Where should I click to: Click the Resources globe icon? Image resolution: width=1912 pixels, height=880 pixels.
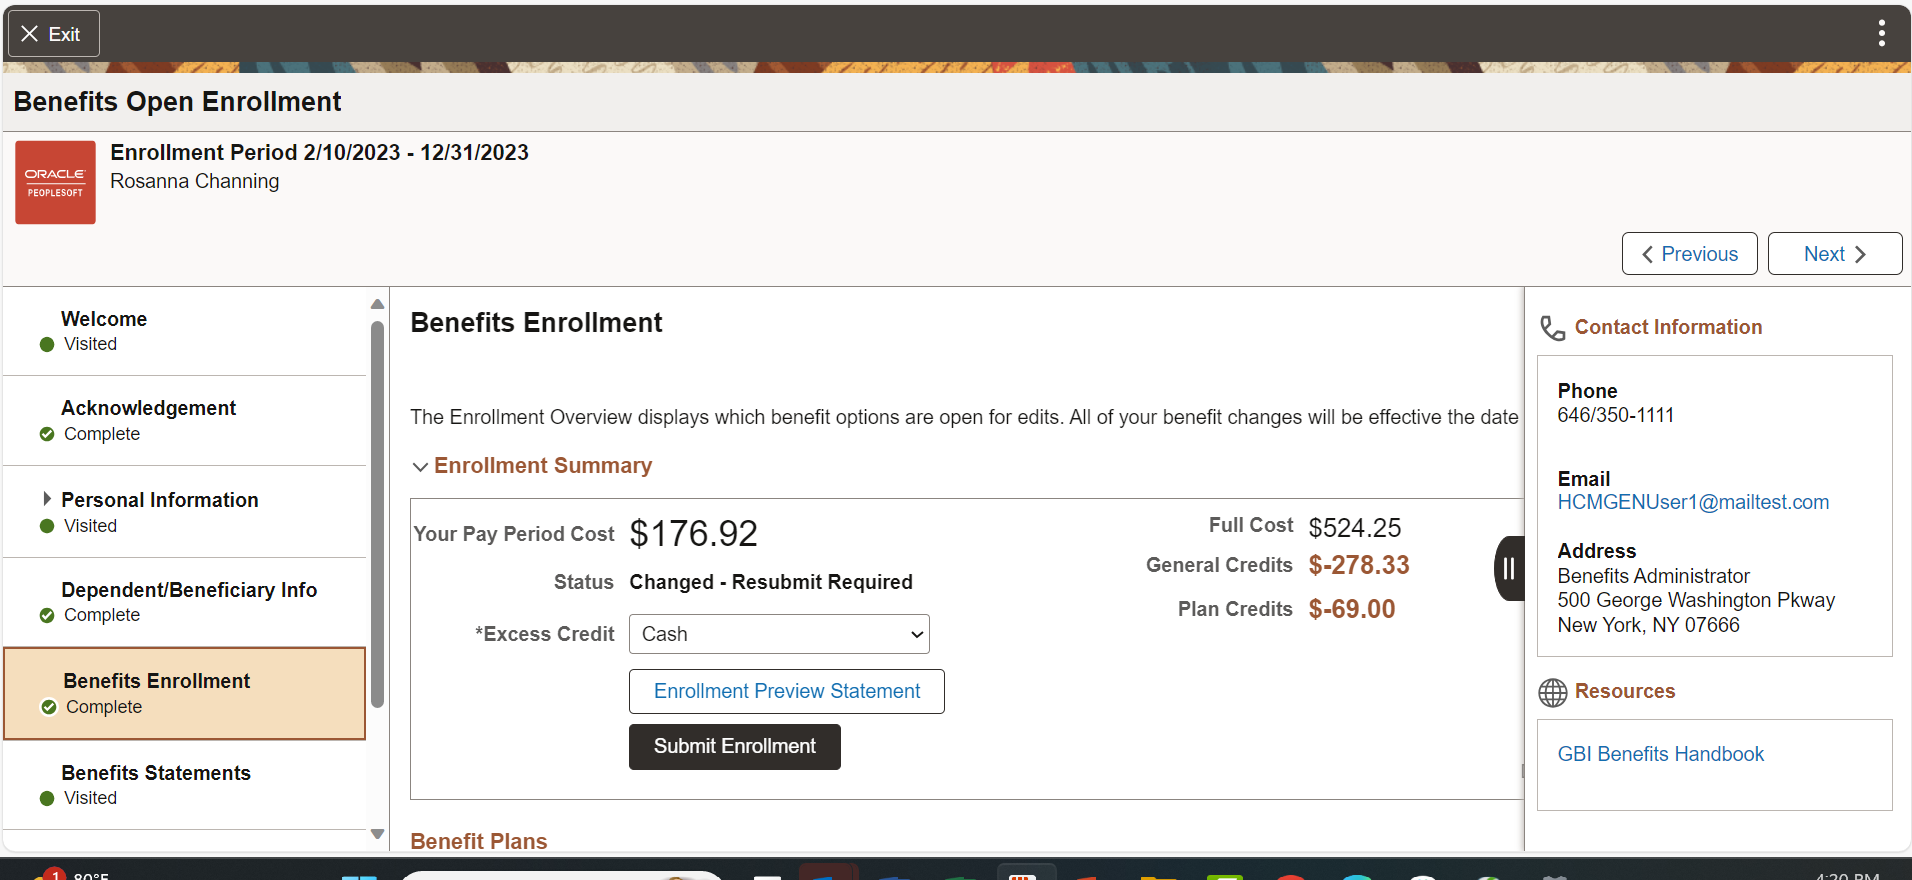pyautogui.click(x=1552, y=692)
